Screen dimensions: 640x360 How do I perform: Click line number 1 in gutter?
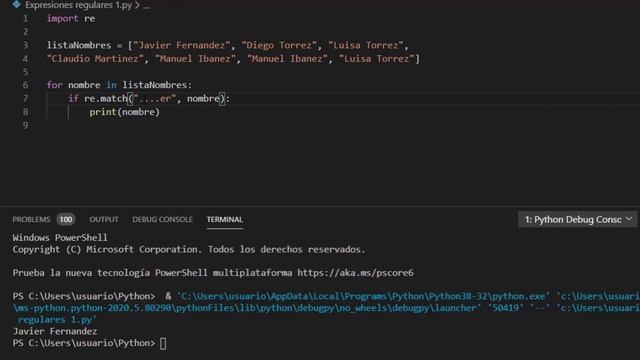coord(25,18)
